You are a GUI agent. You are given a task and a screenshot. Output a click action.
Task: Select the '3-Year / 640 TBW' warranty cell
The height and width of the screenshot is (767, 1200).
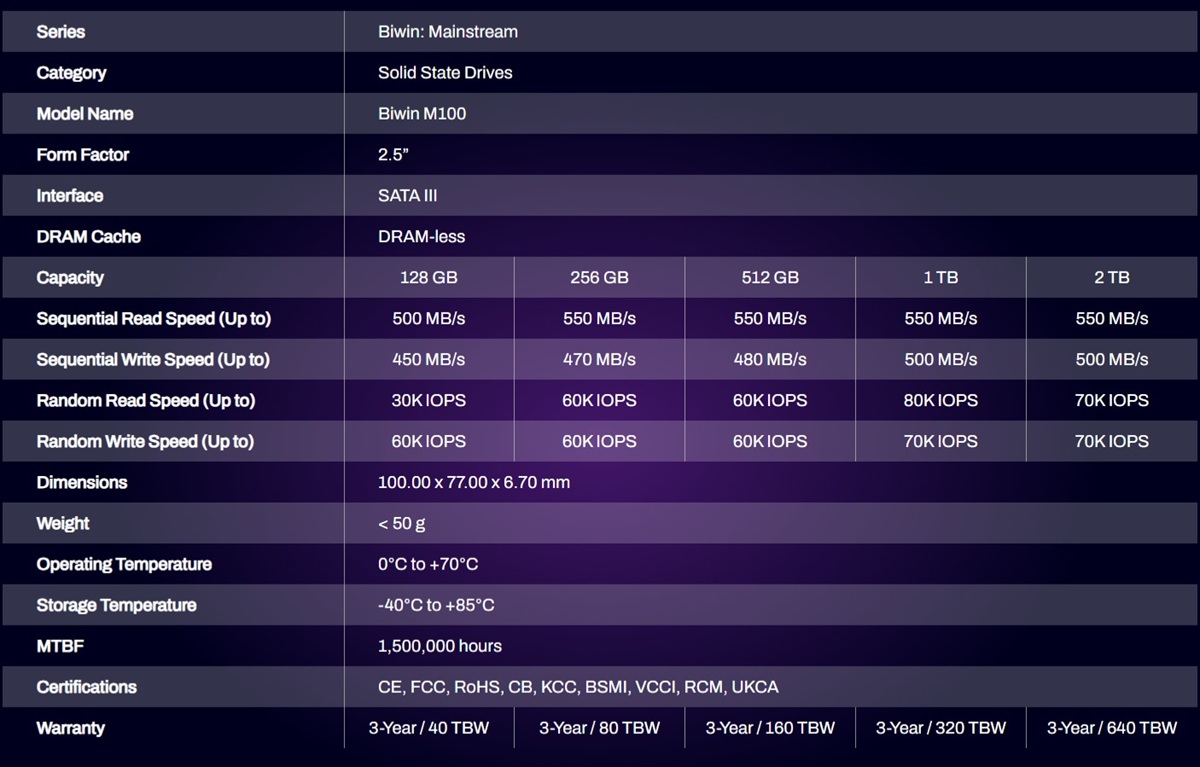click(x=1111, y=729)
